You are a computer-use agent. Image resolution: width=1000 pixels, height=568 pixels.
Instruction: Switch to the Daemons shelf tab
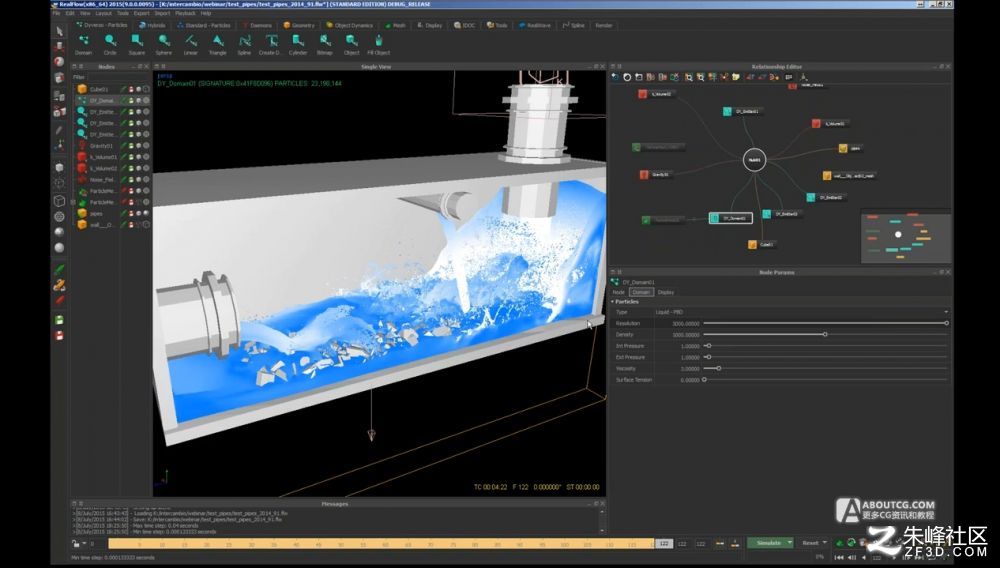pyautogui.click(x=258, y=25)
